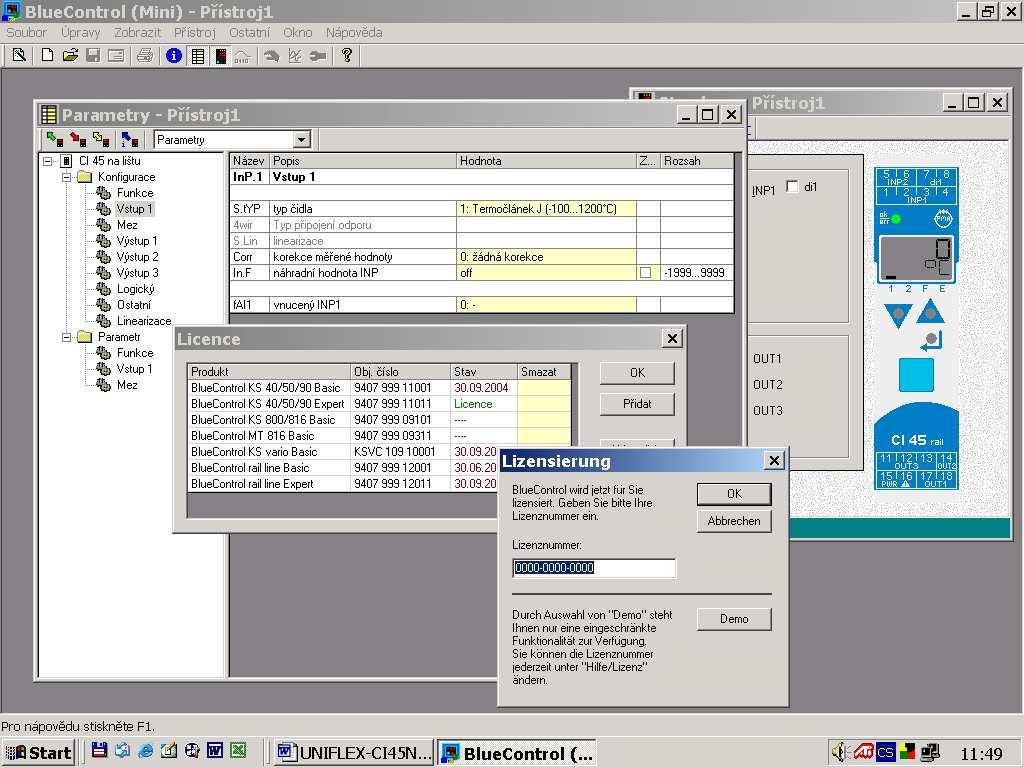Collapse the Konfigurace folder node

(67, 177)
